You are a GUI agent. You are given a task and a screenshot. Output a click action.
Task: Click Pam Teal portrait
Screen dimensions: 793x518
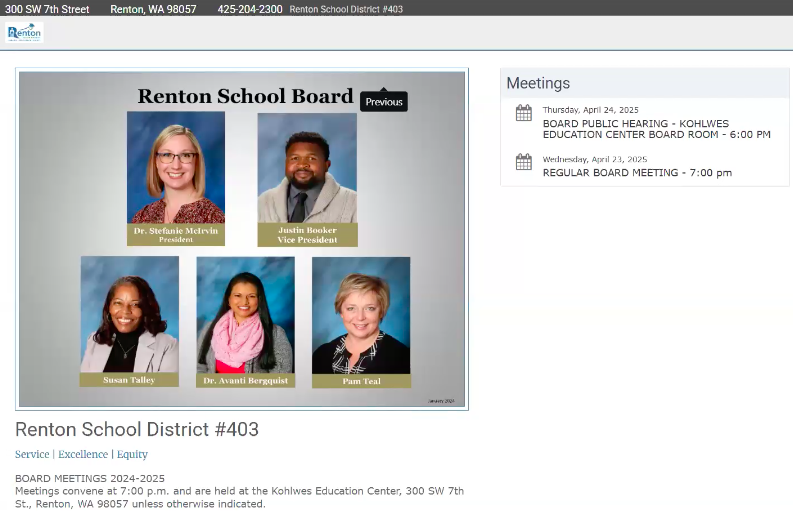point(361,316)
